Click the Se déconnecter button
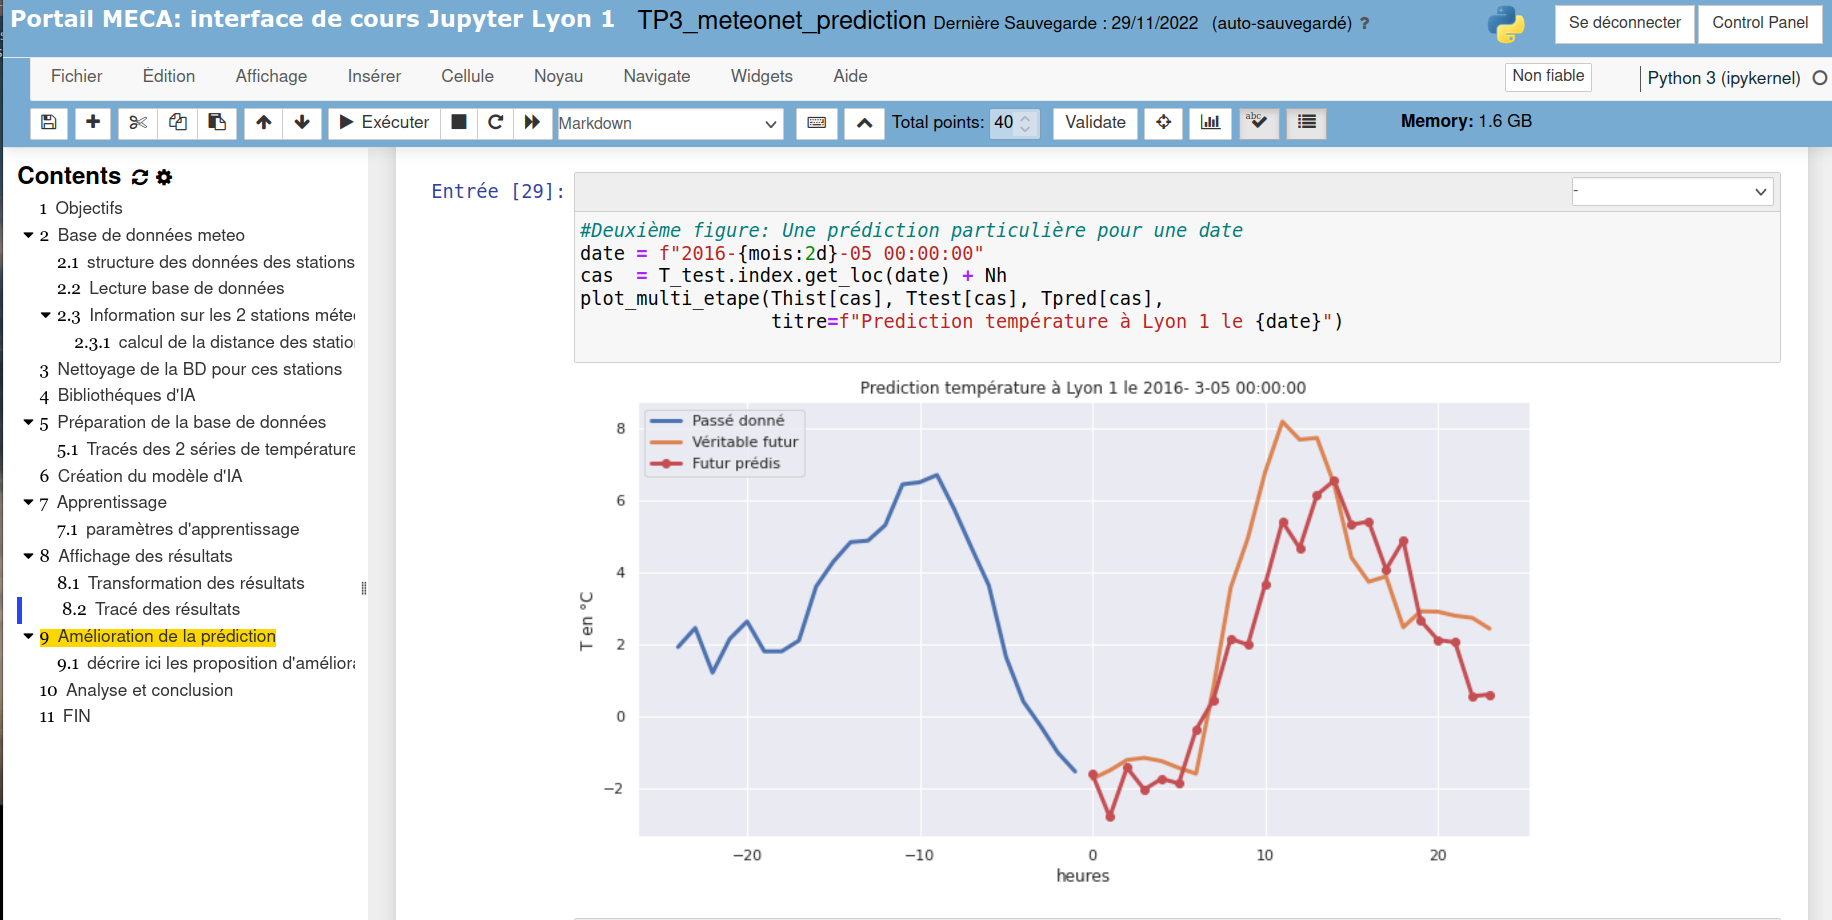Viewport: 1832px width, 920px height. tap(1624, 23)
